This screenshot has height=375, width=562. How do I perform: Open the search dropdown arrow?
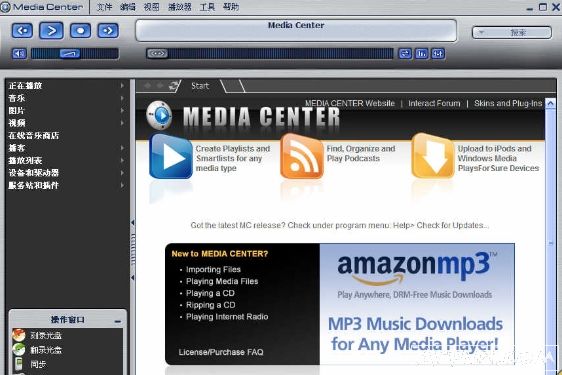(481, 33)
